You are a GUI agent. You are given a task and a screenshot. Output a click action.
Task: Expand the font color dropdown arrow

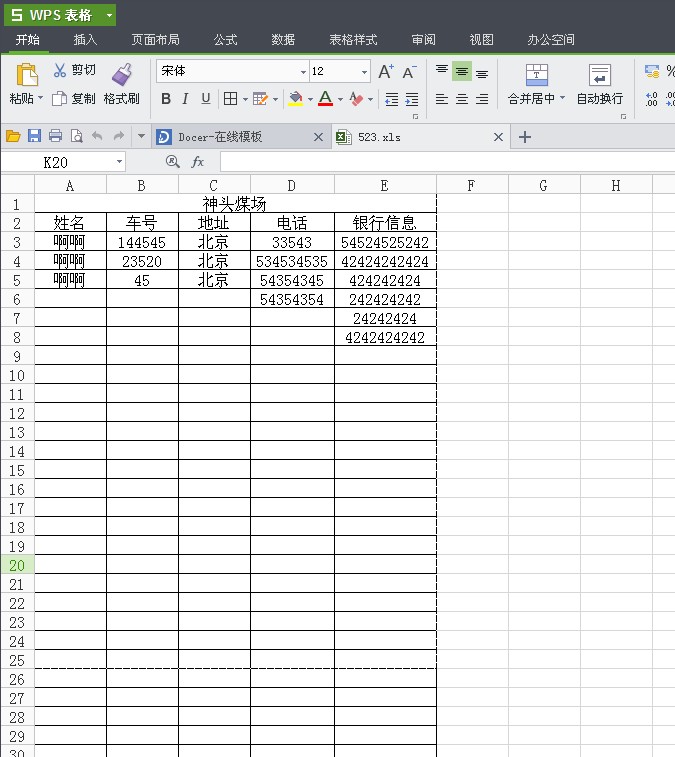[x=340, y=99]
